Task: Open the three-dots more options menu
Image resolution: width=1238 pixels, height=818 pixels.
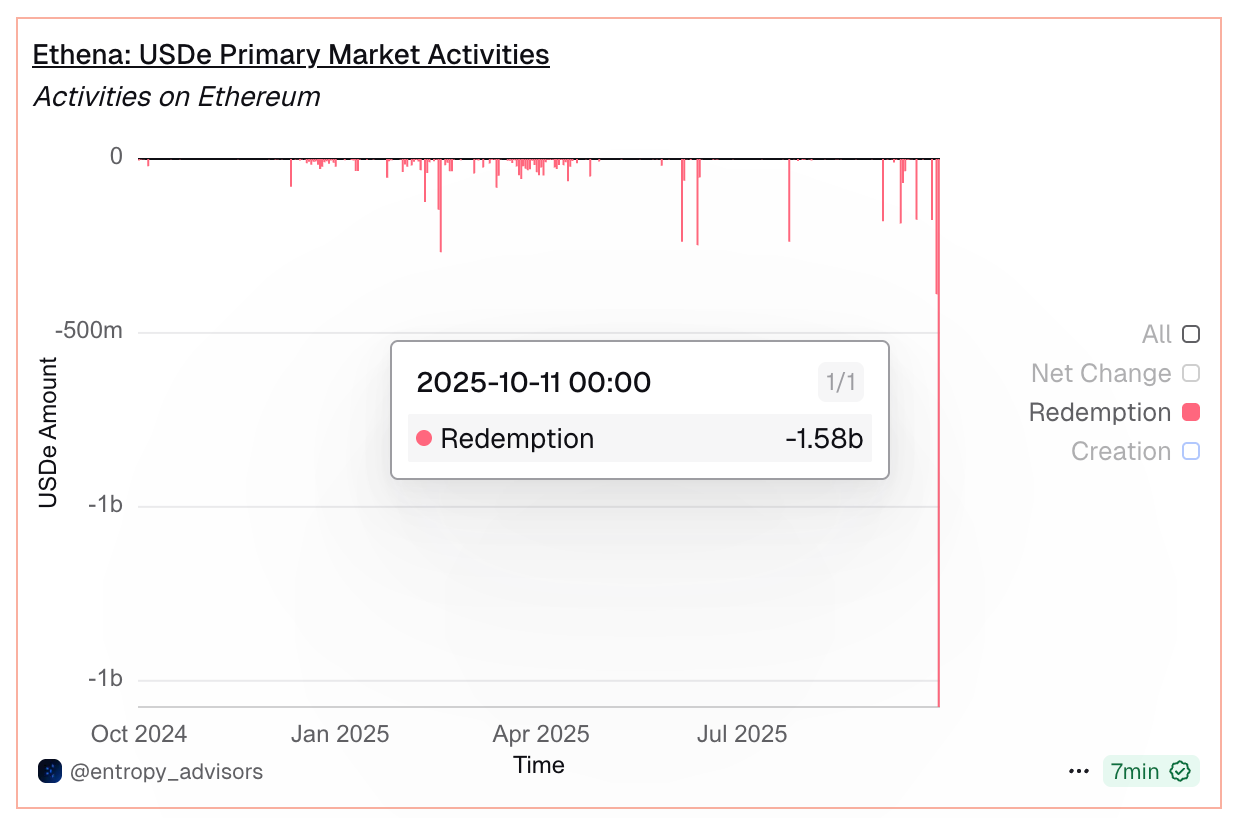Action: 1078,771
